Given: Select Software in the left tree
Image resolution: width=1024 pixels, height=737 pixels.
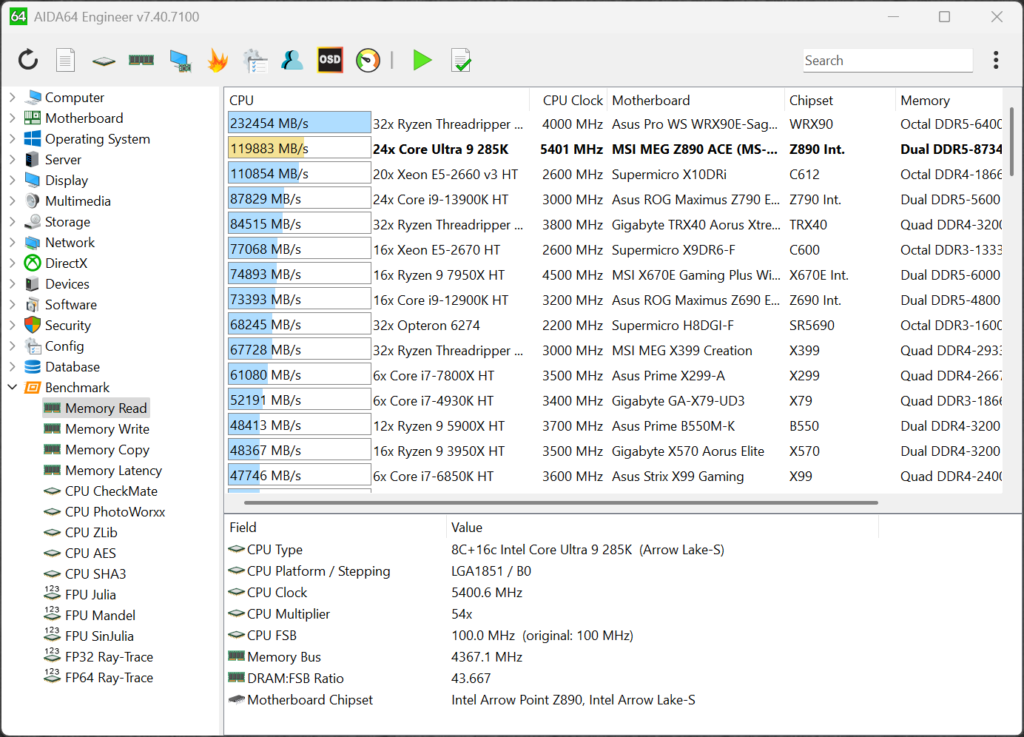Looking at the screenshot, I should point(71,305).
